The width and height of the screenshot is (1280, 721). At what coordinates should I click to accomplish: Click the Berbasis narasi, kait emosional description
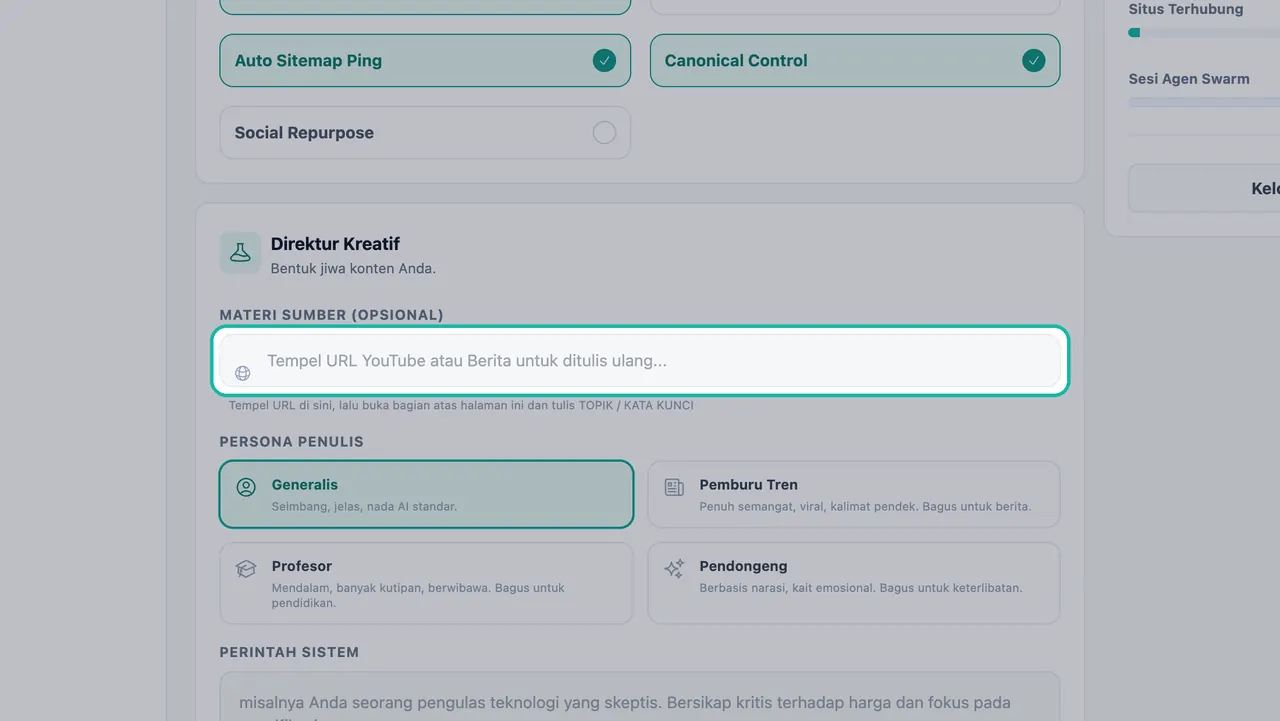click(861, 588)
